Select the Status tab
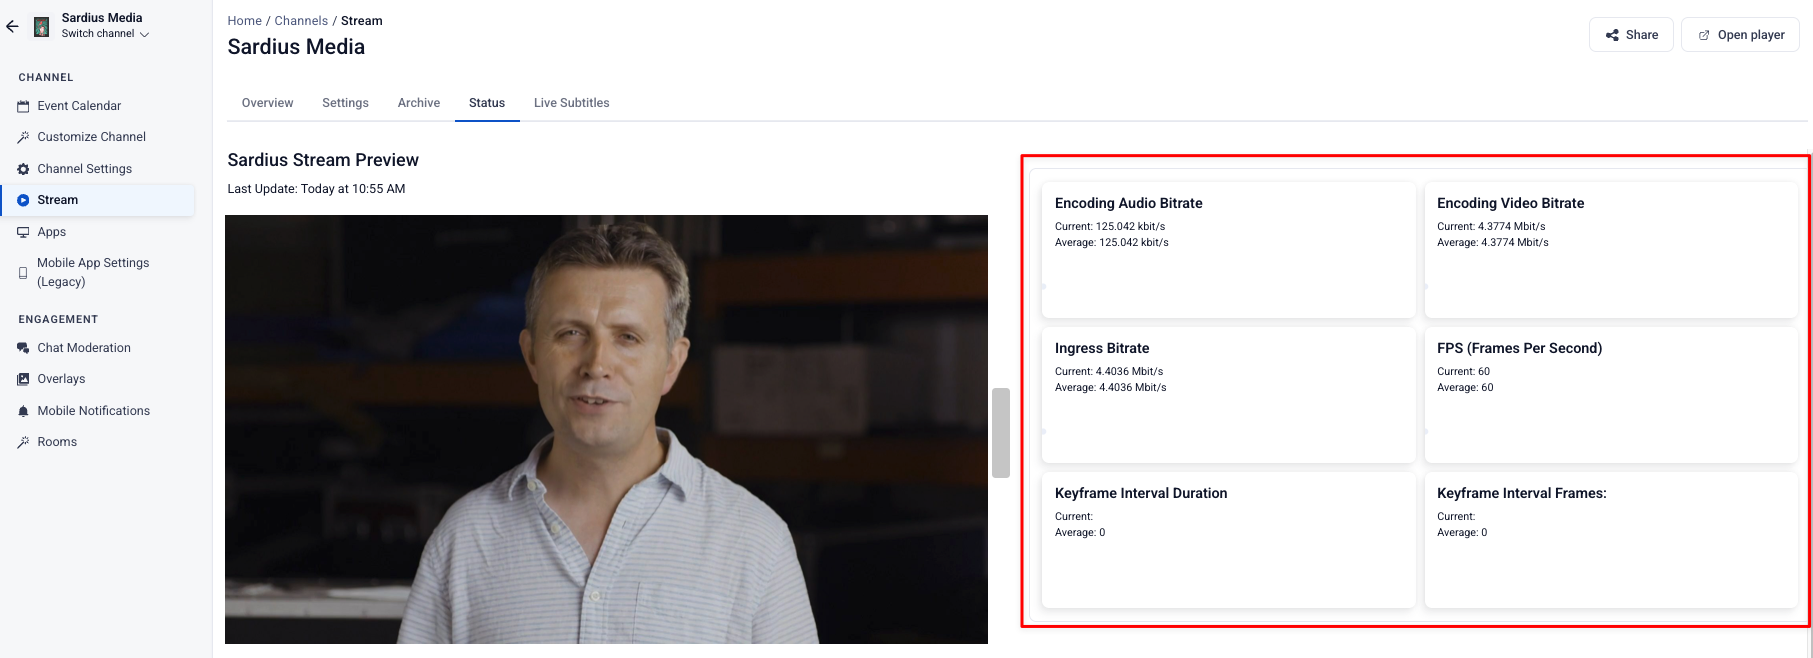Screen dimensions: 1813x658 click(x=487, y=103)
